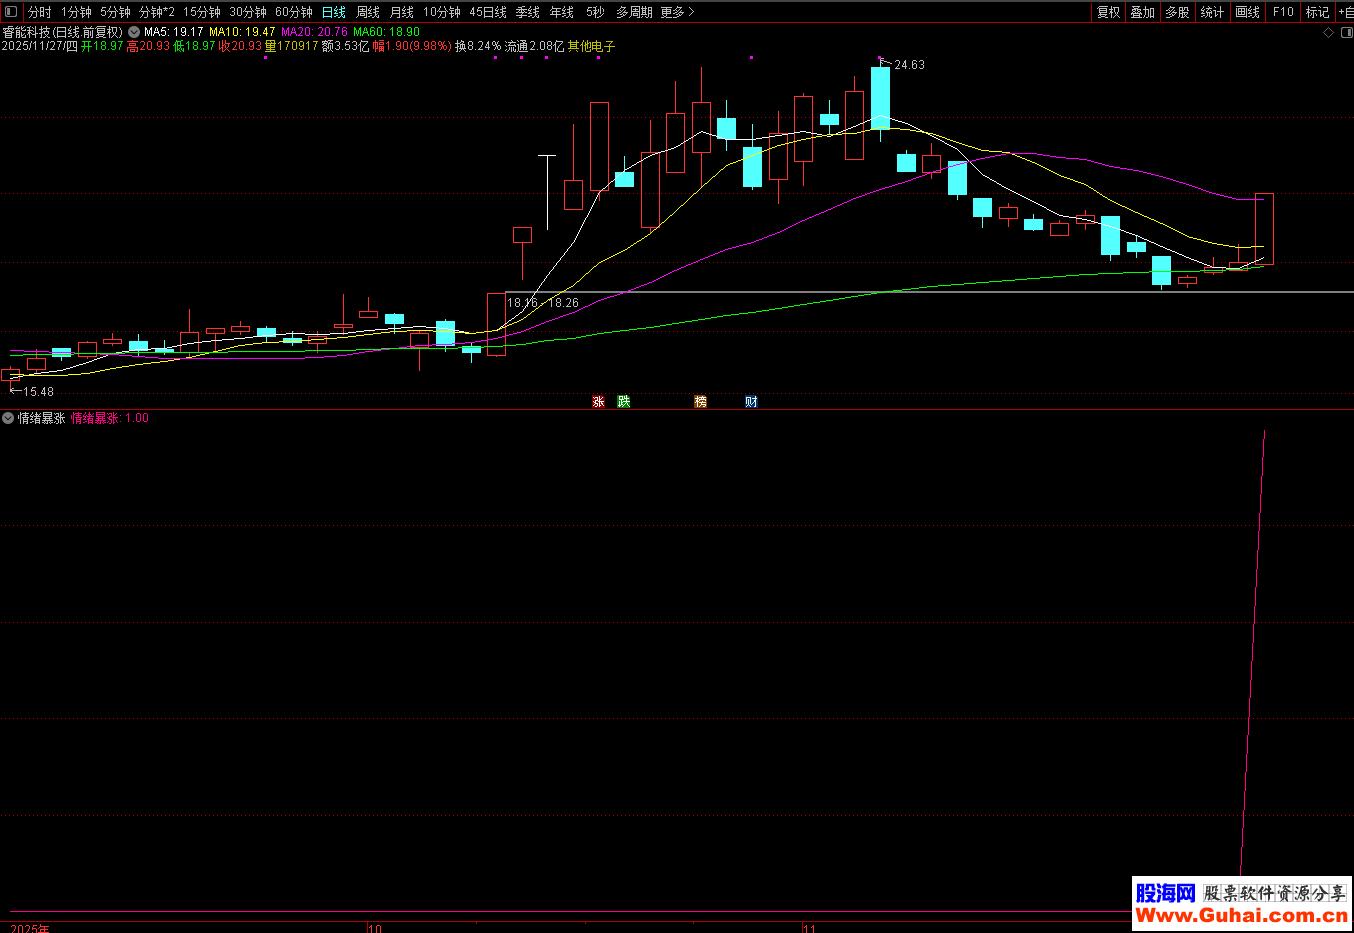Click the 24.63 high price label

(909, 65)
